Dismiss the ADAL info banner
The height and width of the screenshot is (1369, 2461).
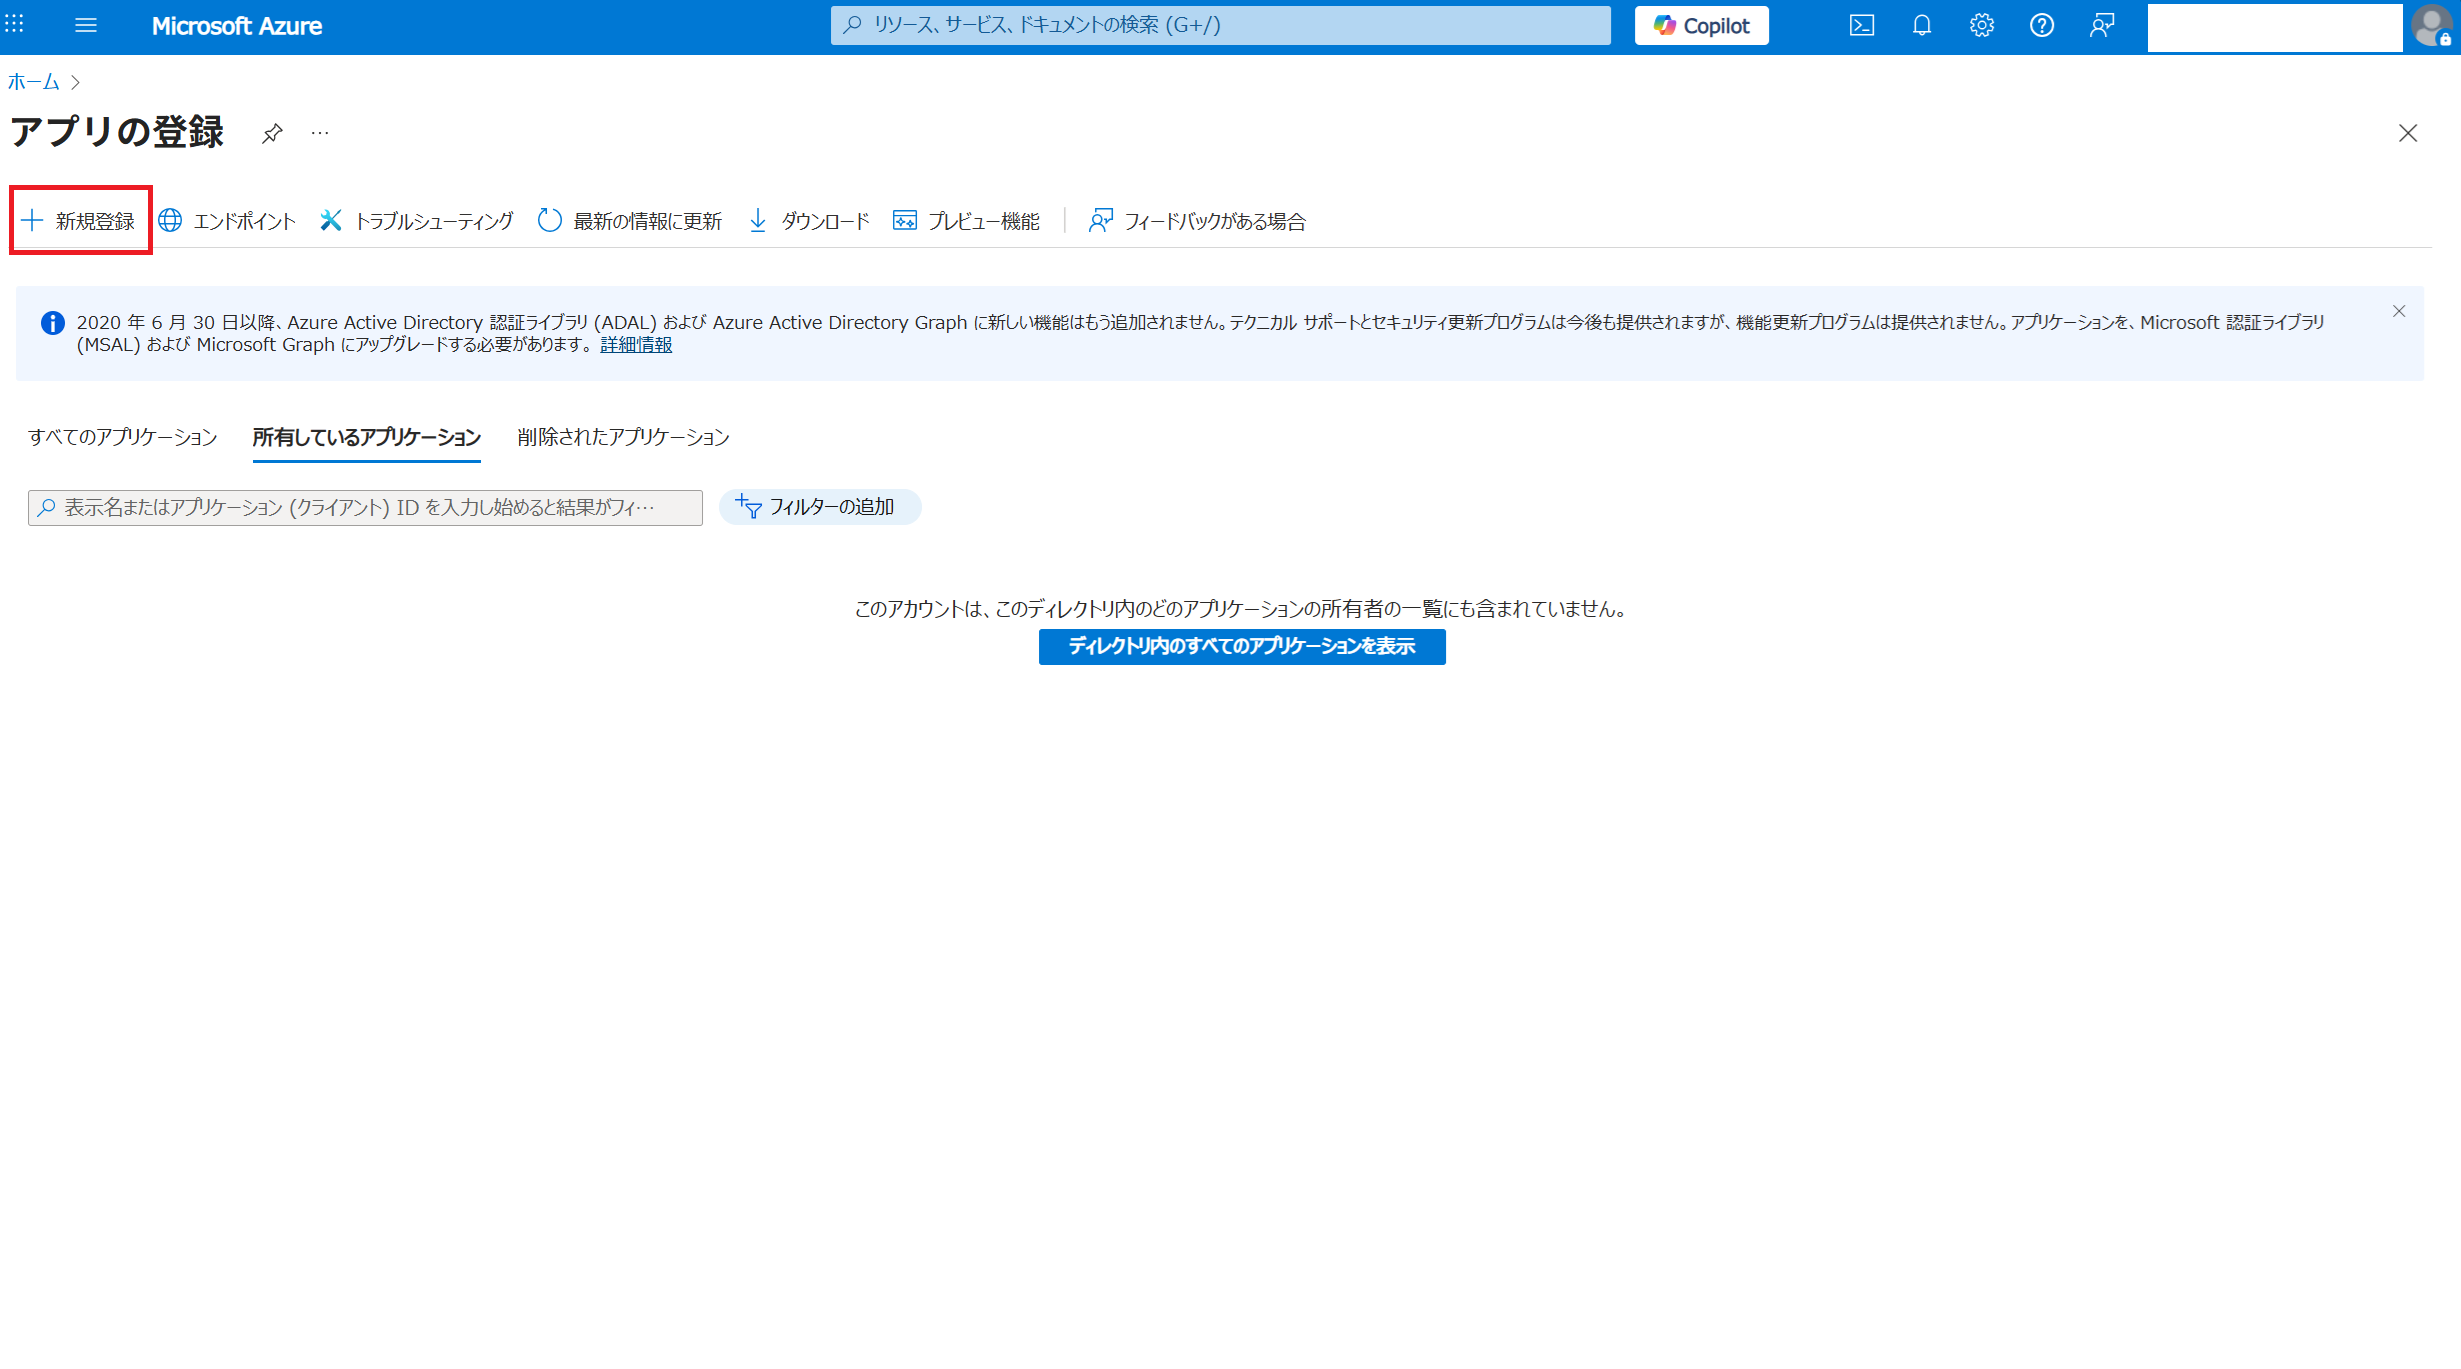click(2398, 312)
